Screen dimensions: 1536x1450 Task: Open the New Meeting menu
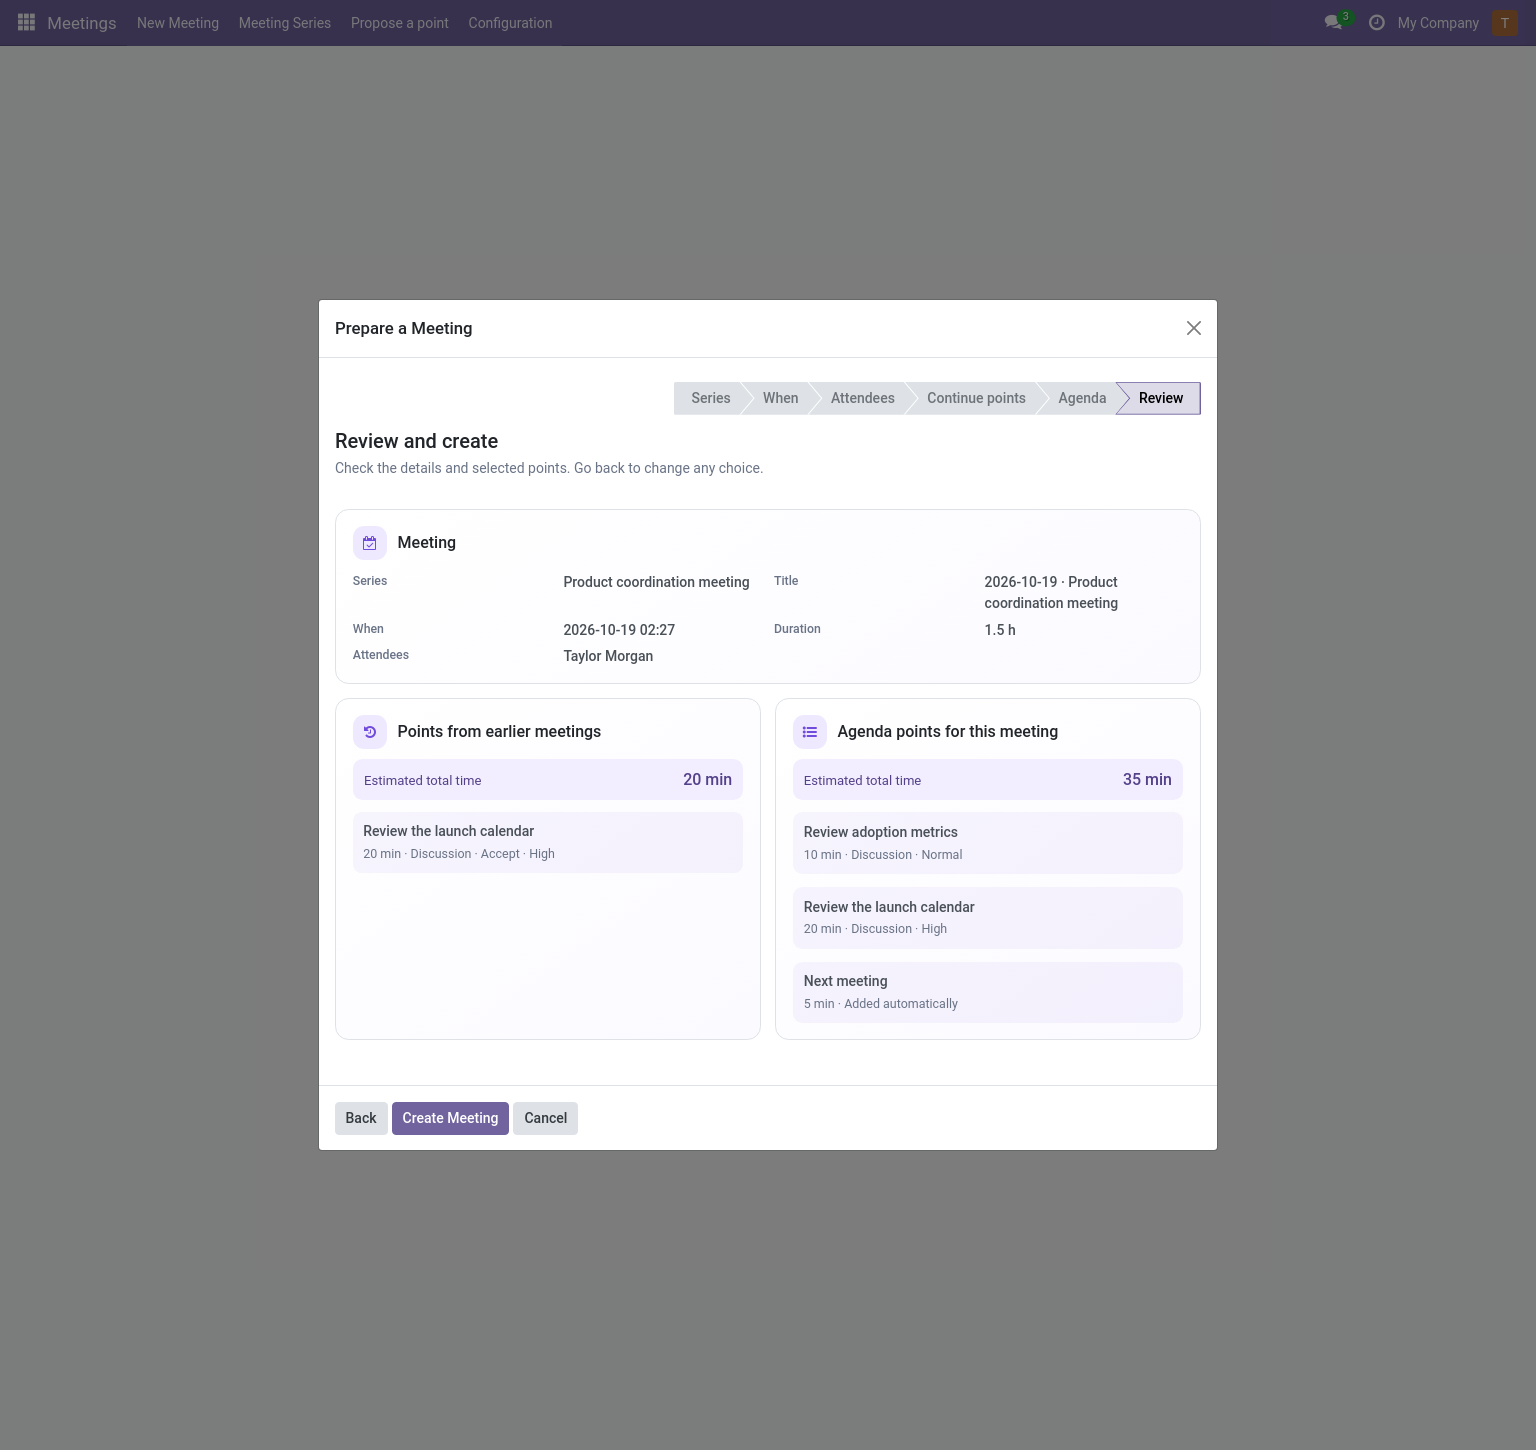178,23
